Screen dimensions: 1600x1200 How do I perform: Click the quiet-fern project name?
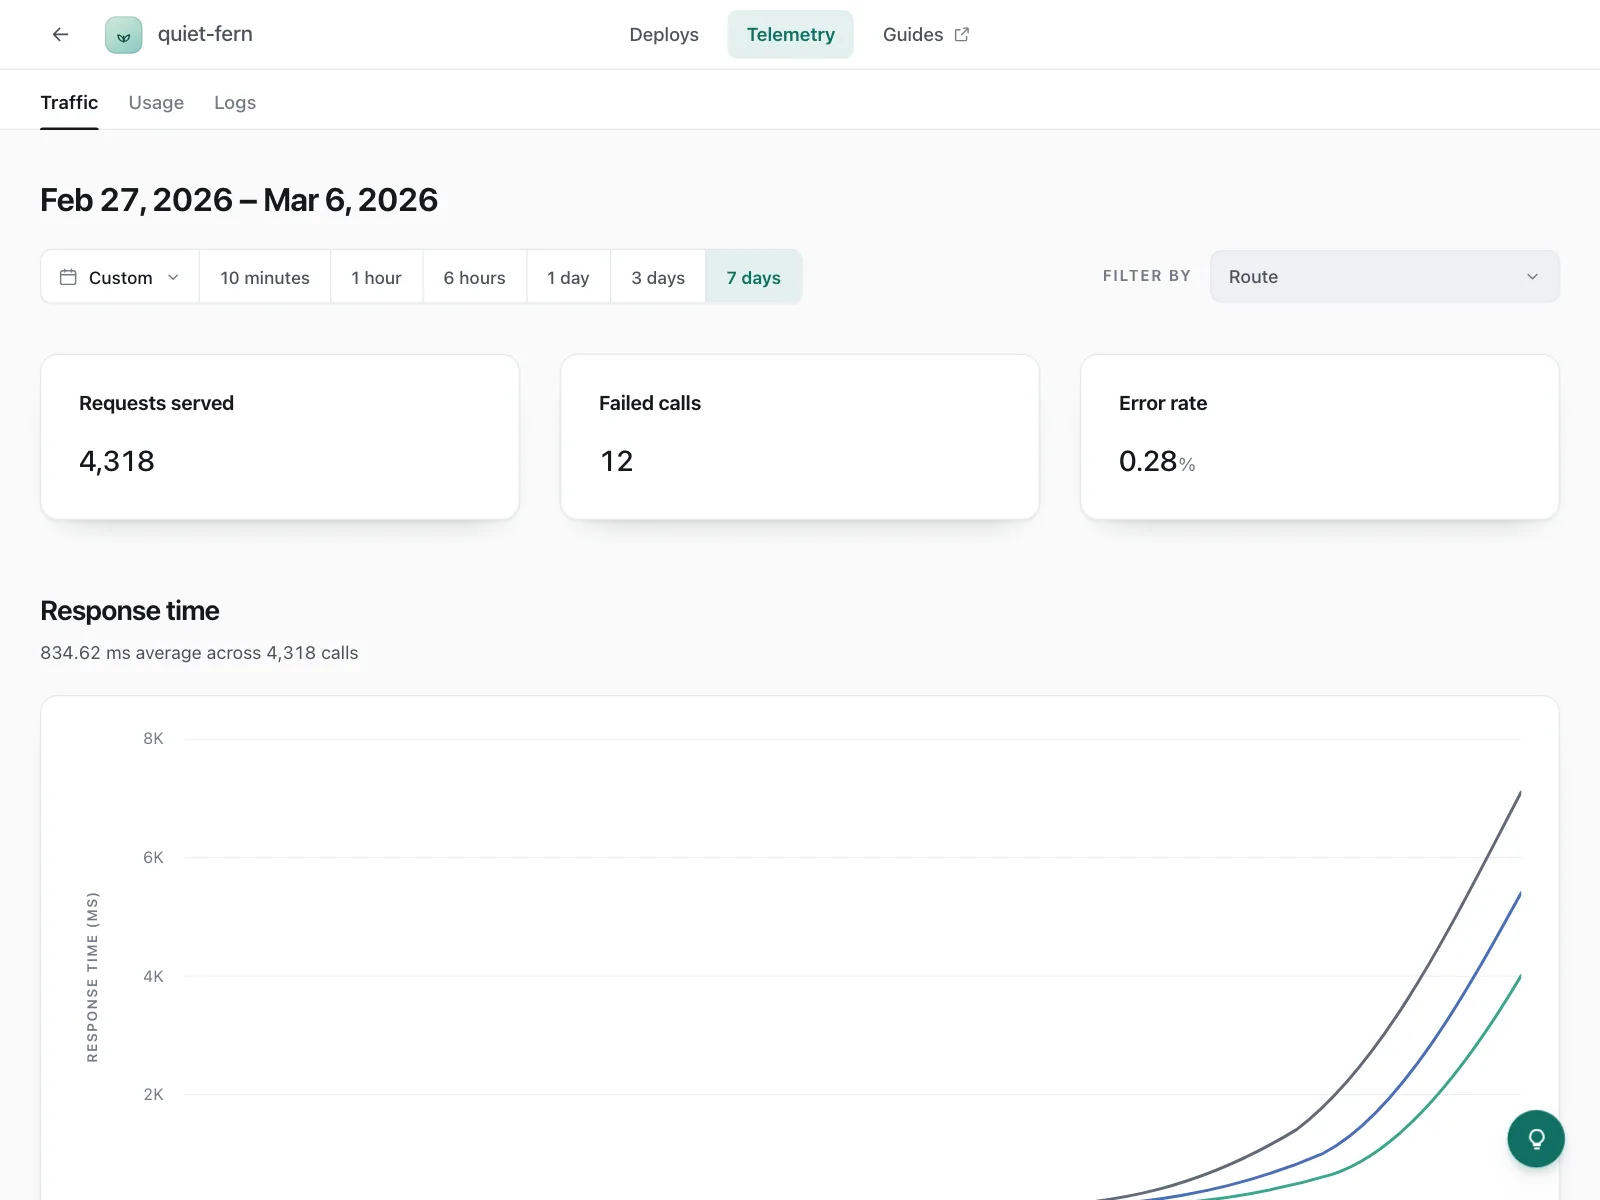(205, 35)
